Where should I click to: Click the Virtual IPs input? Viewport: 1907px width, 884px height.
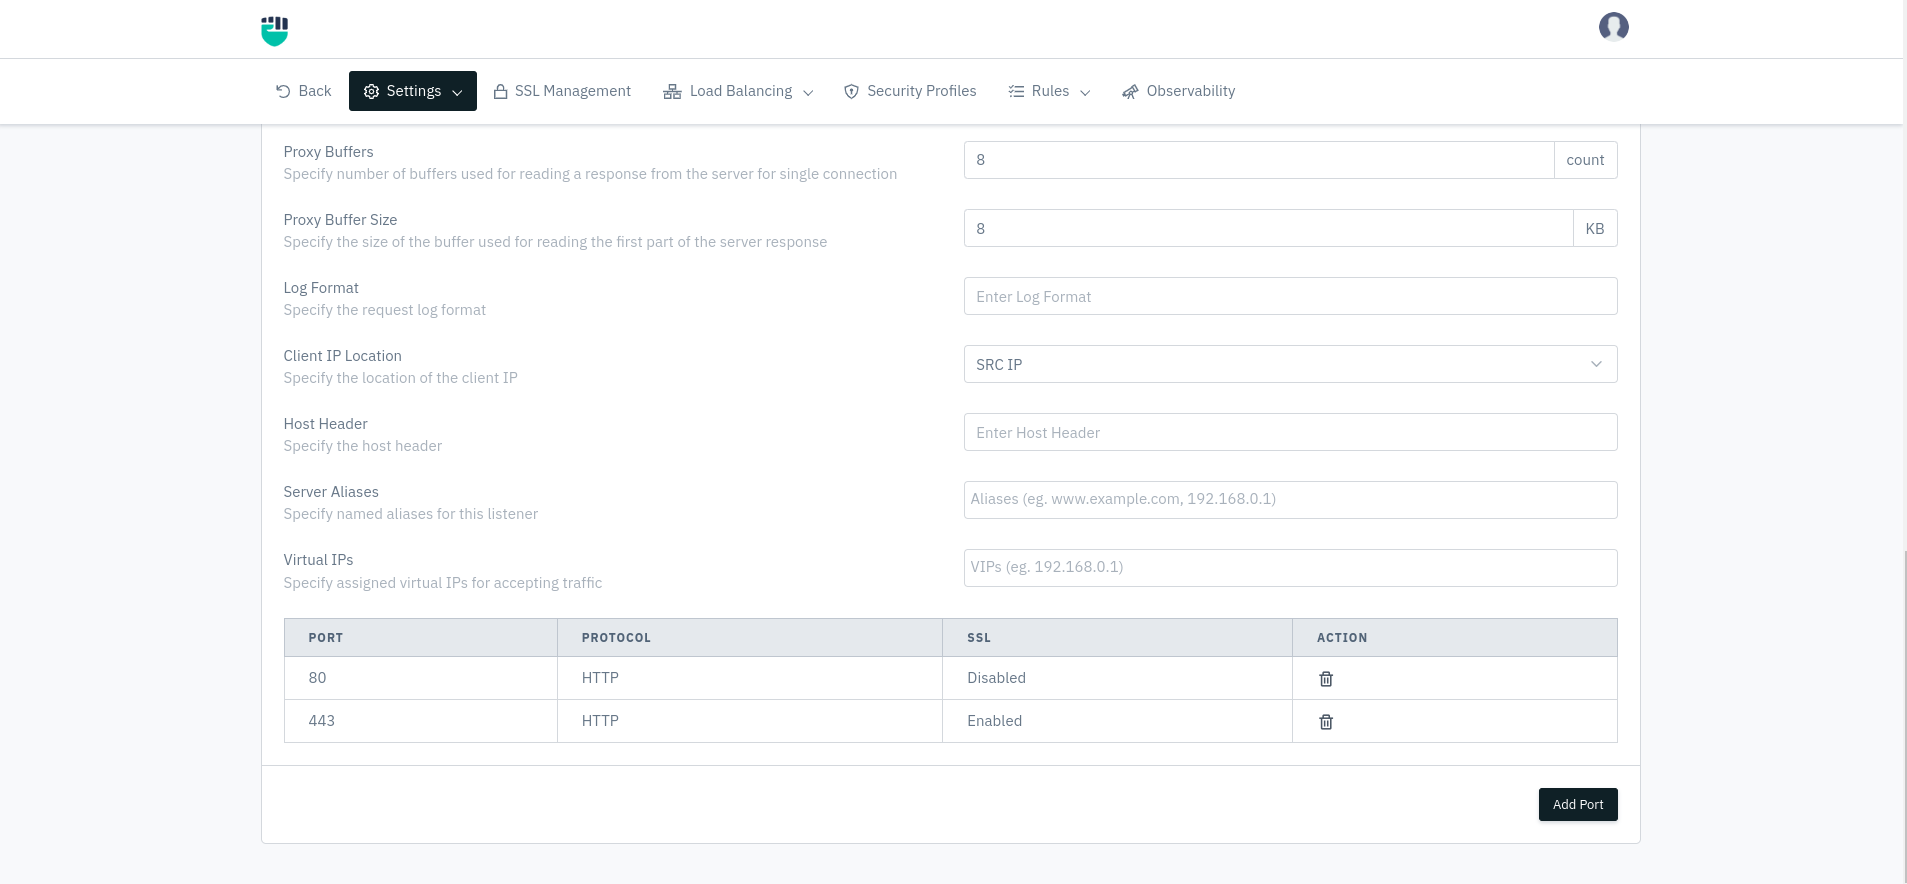pyautogui.click(x=1290, y=568)
